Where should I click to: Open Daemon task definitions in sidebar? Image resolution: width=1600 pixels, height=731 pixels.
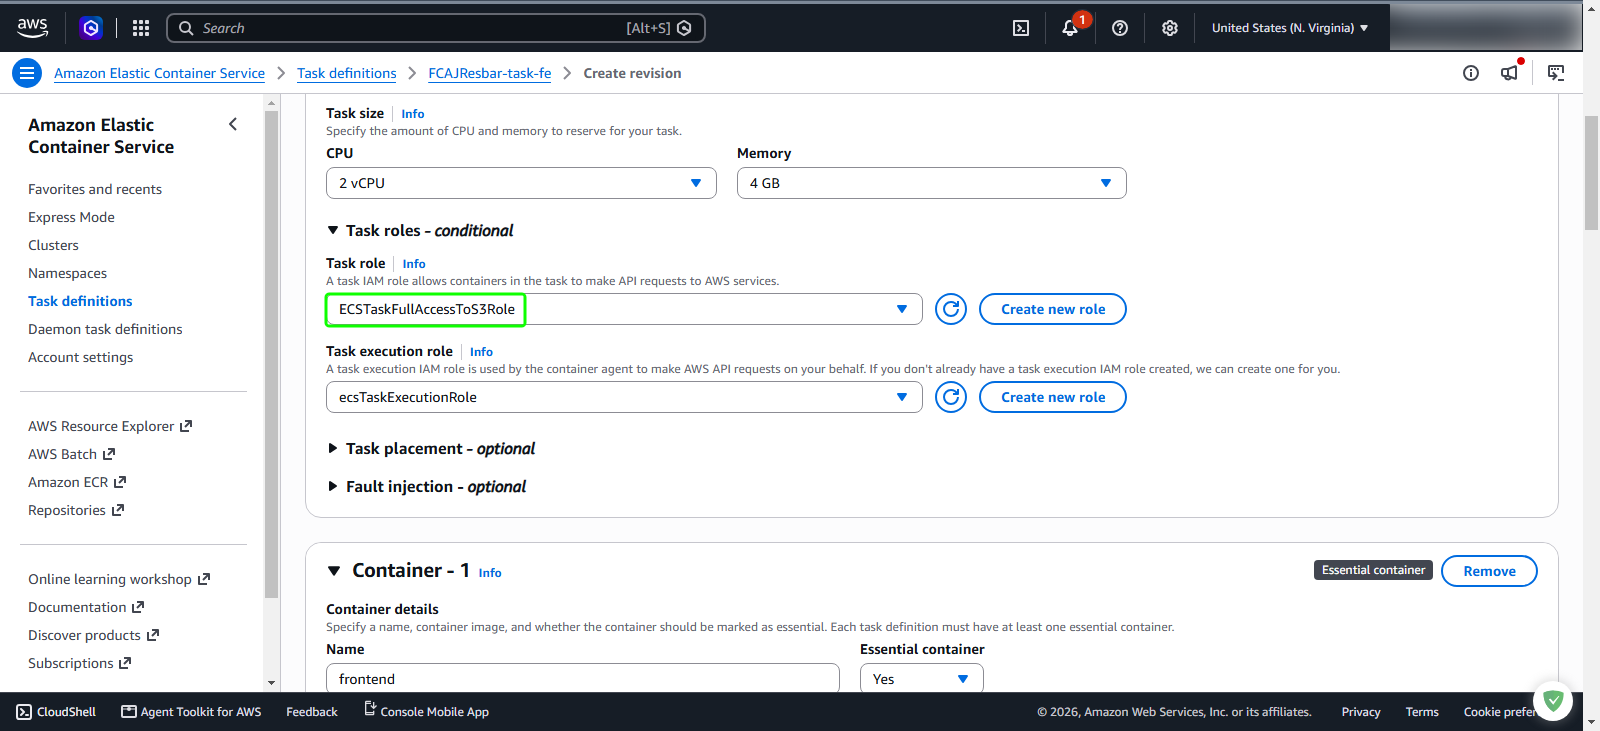[105, 329]
